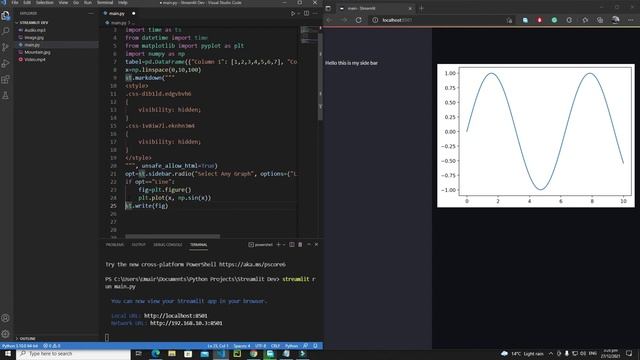
Task: Open the File menu in VS Code
Action: coord(15,2)
